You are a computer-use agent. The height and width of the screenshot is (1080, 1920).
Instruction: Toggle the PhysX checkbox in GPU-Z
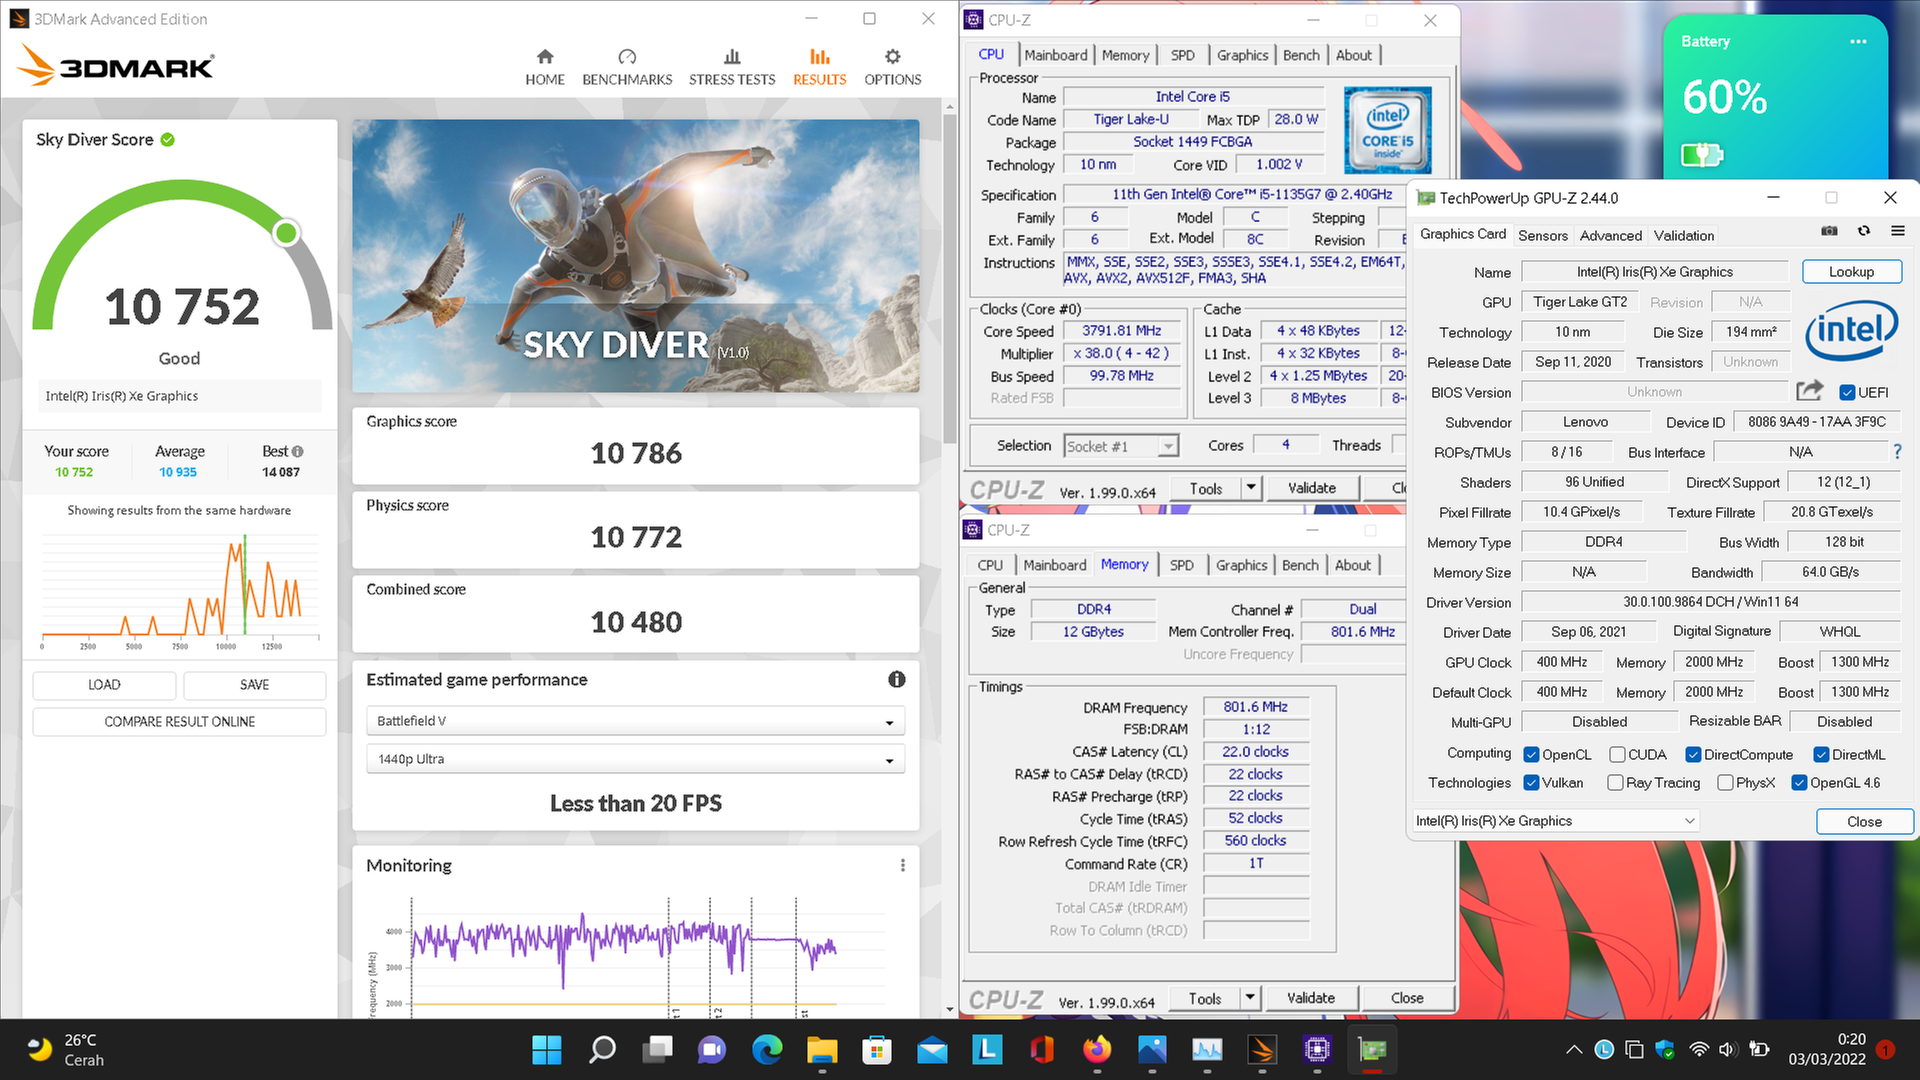[1725, 782]
